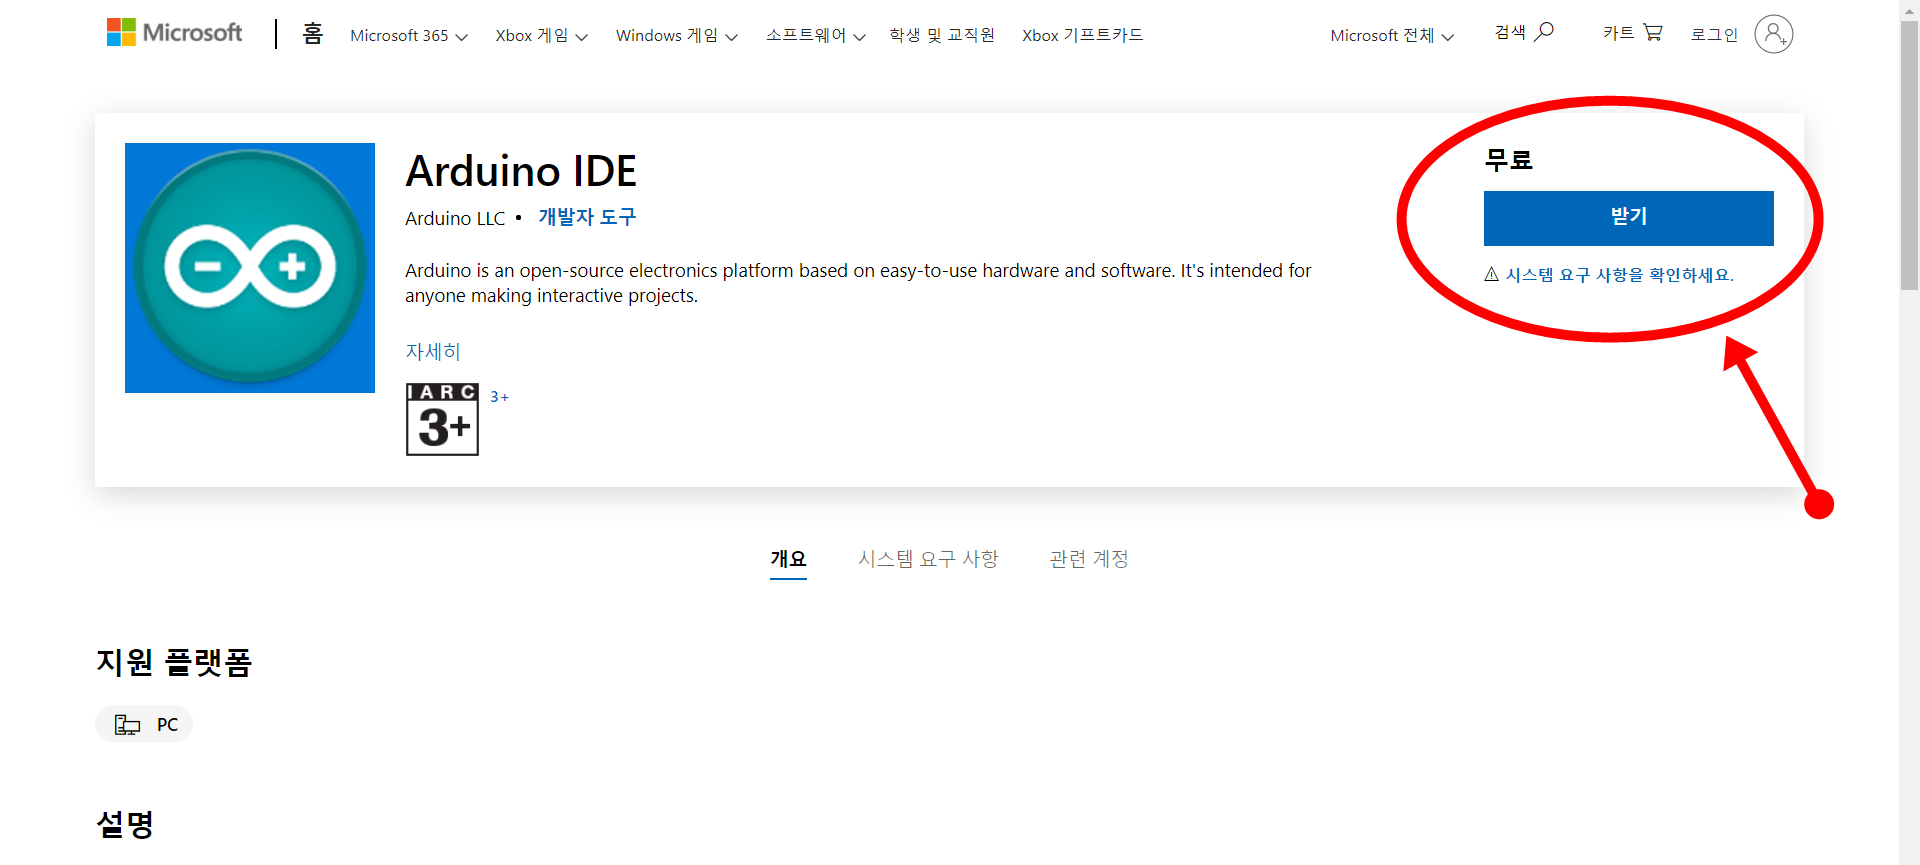Expand the Xbox 게임 menu
The height and width of the screenshot is (865, 1920).
[x=541, y=36]
